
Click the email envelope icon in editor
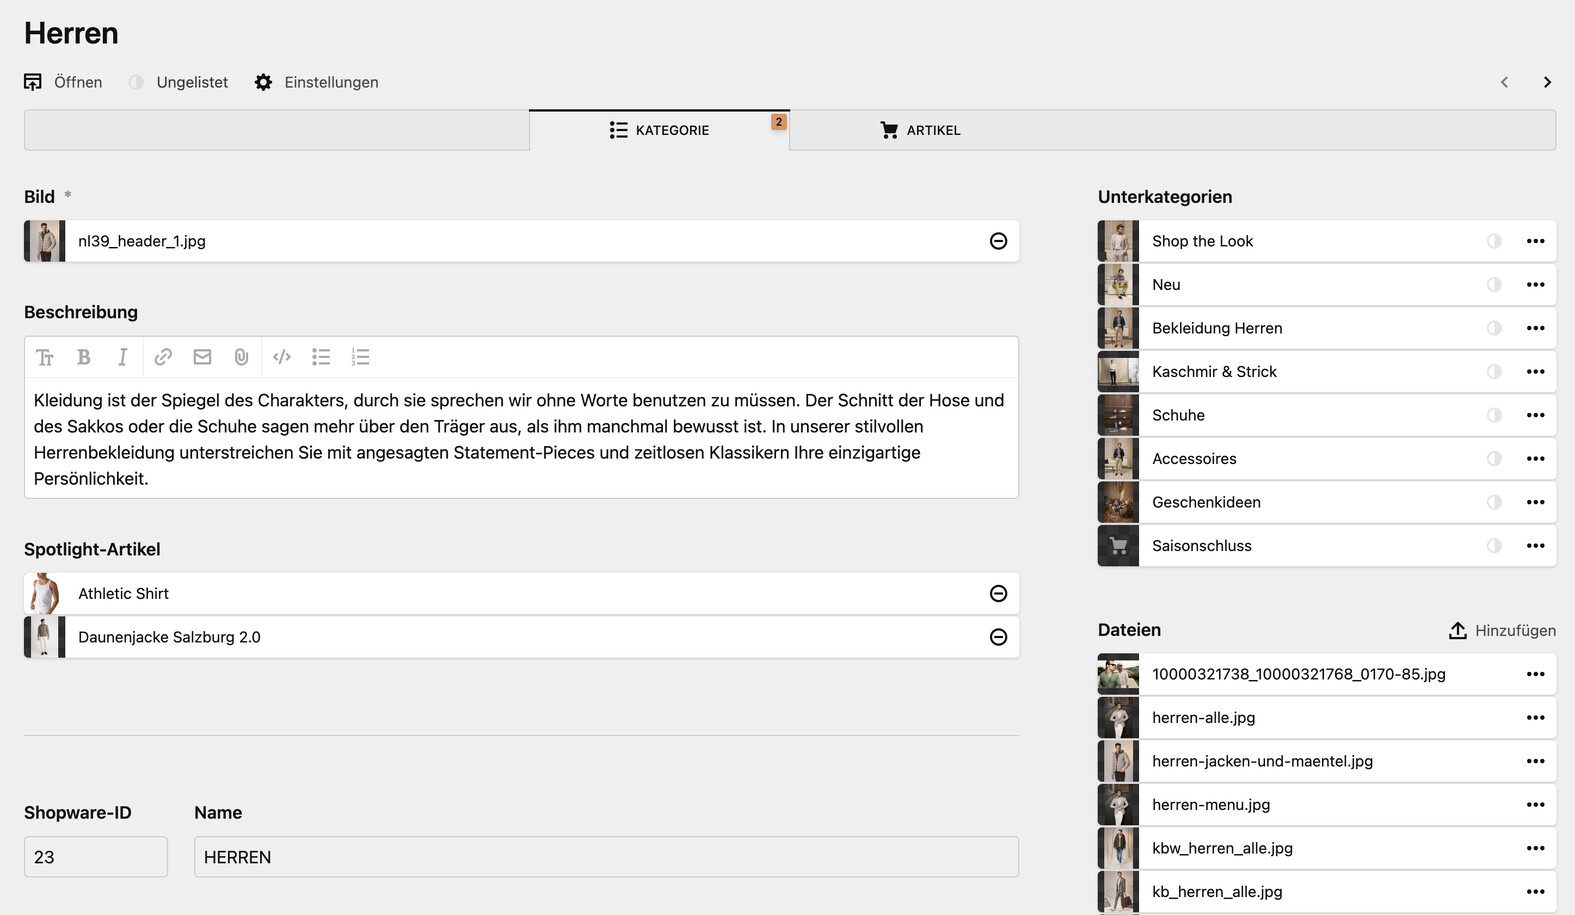[202, 357]
